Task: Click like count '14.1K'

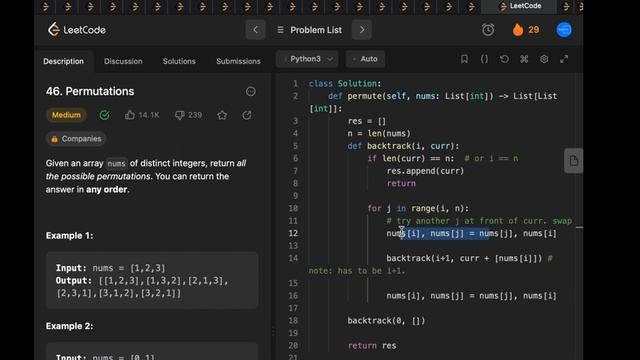Action: click(149, 115)
